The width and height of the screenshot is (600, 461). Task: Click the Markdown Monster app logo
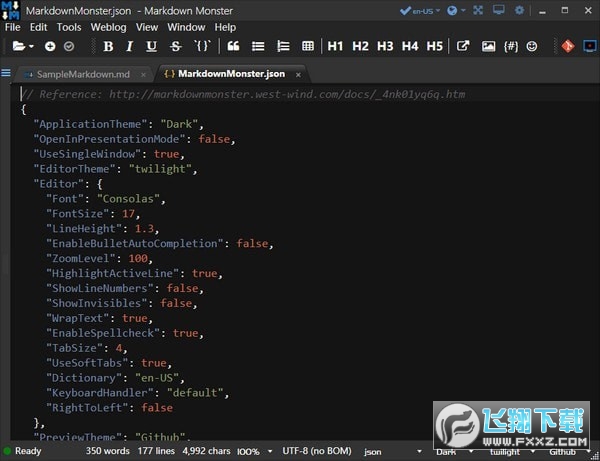pos(10,10)
